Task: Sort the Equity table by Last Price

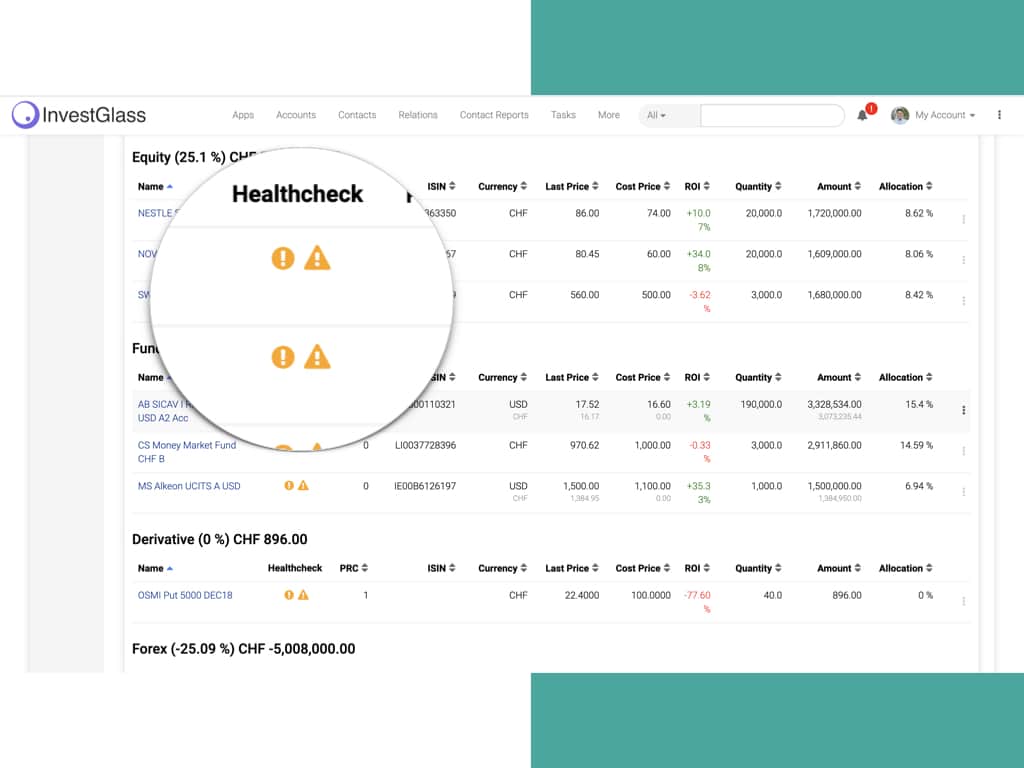Action: coord(570,186)
